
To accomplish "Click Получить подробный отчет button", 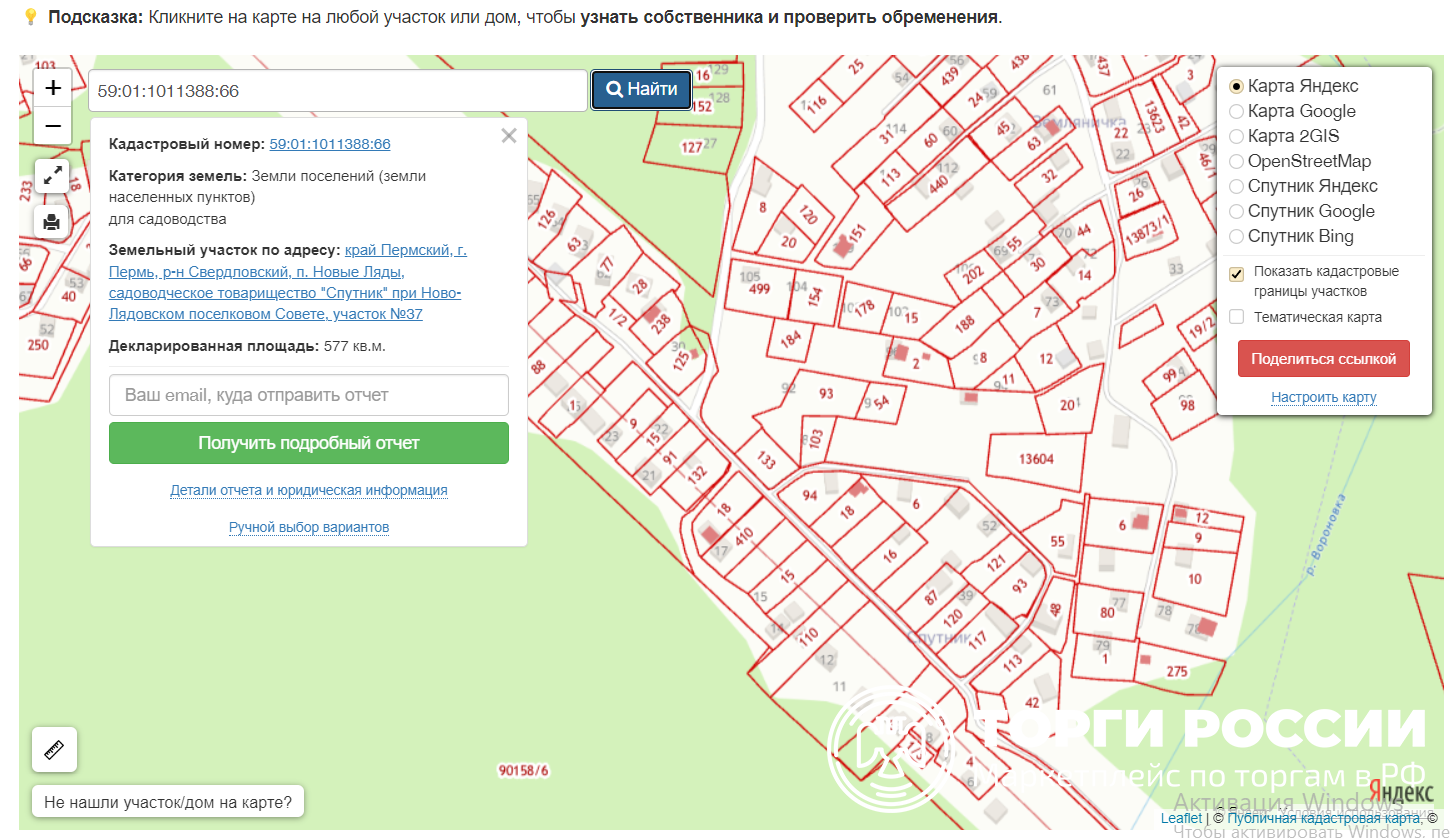I will point(309,443).
